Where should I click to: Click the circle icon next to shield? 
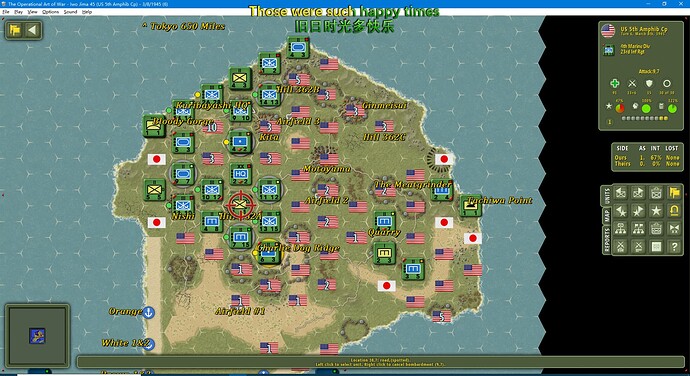667,83
